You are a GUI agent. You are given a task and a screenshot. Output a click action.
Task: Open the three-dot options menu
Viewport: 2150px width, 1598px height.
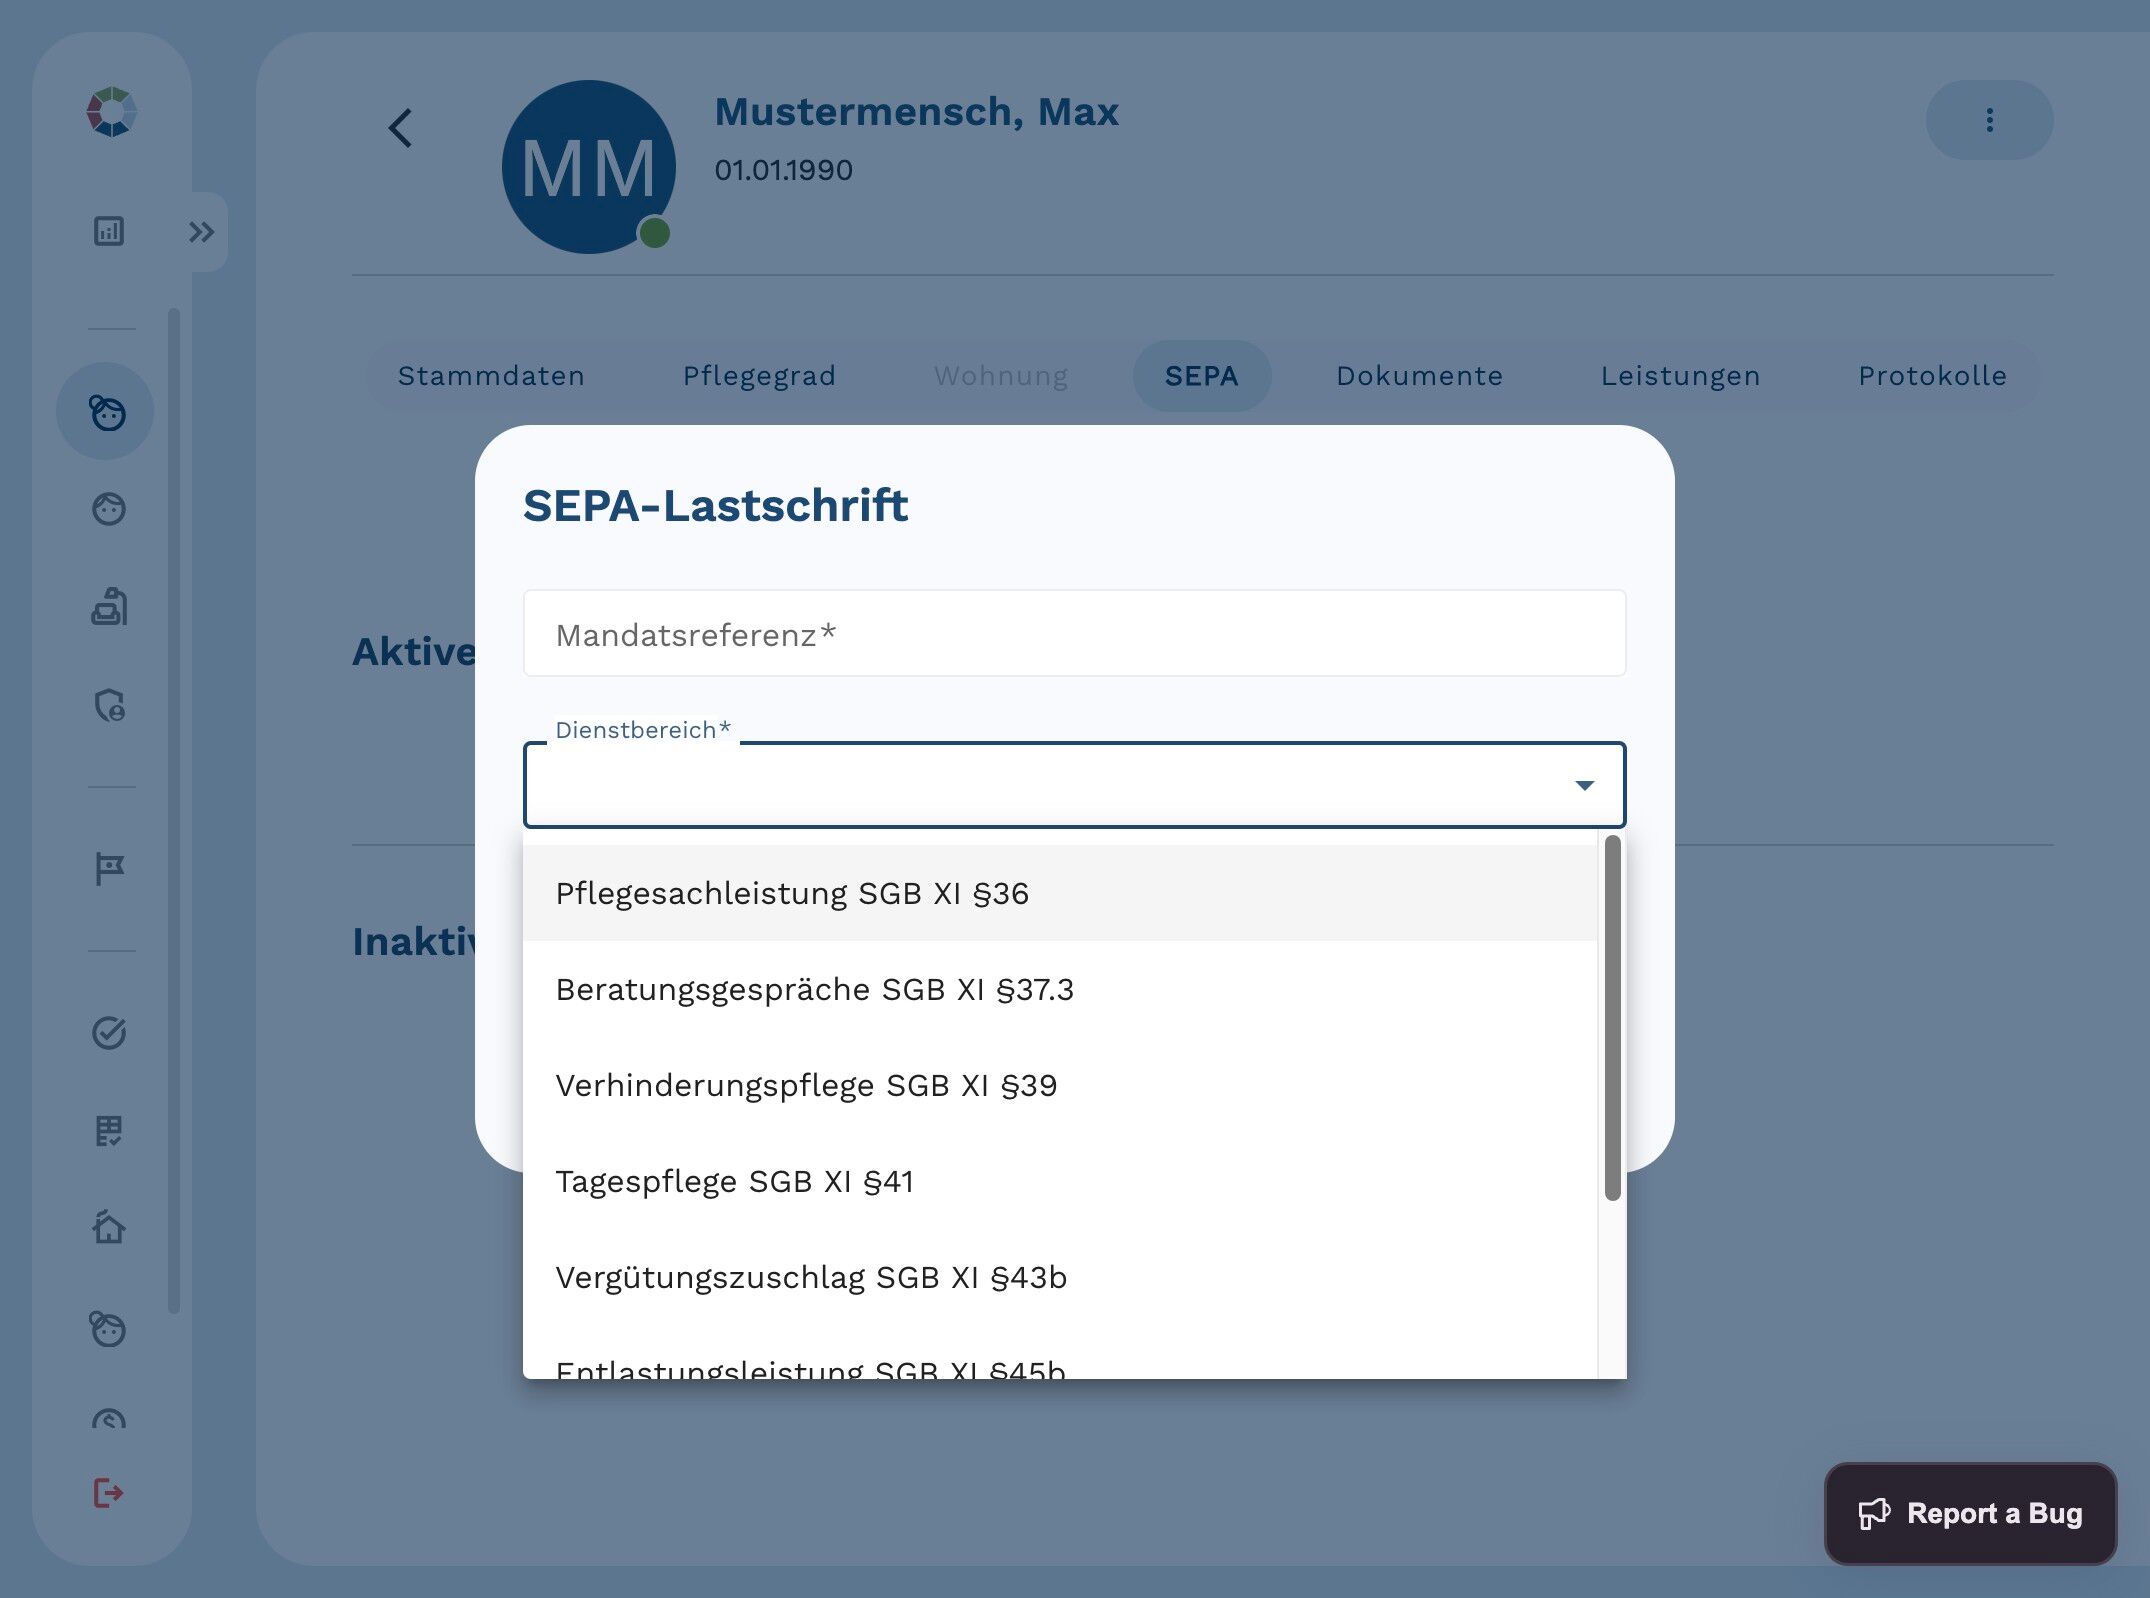1988,120
